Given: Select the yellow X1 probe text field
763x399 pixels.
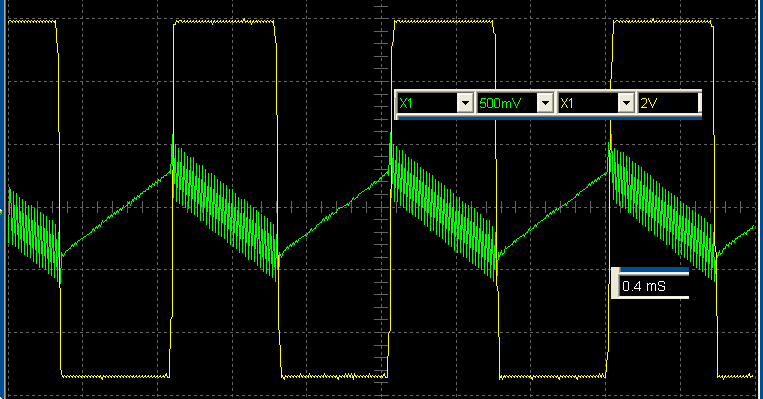Looking at the screenshot, I should click(588, 103).
